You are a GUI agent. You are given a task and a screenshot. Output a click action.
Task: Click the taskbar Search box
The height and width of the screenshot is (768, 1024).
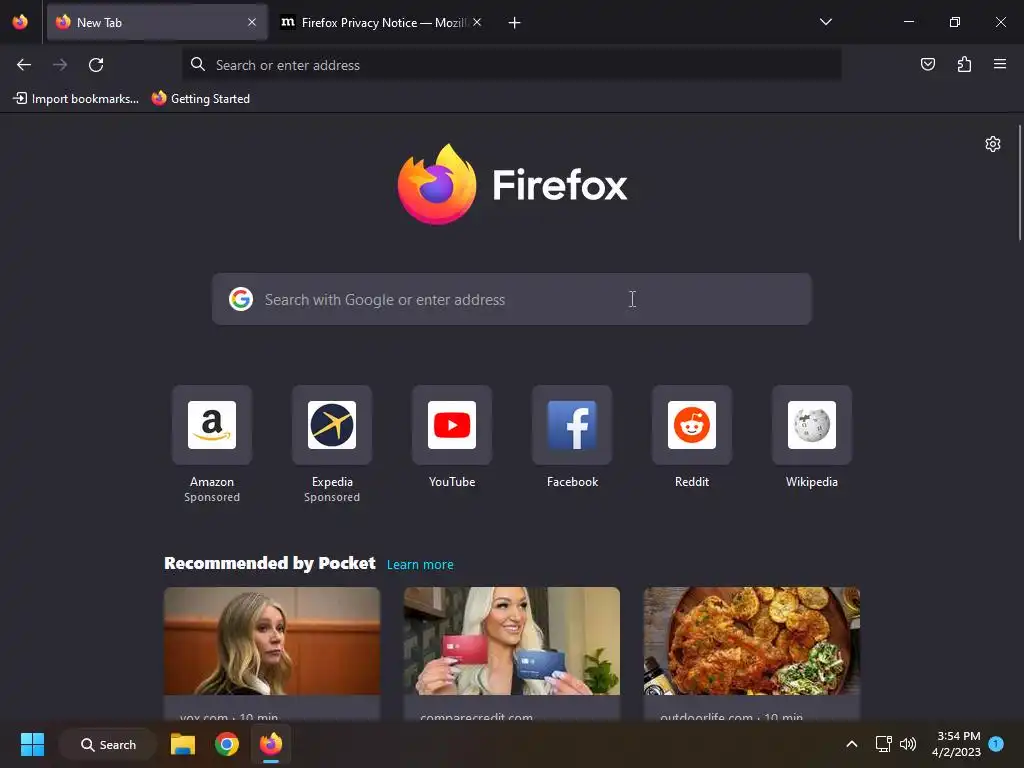pyautogui.click(x=108, y=744)
